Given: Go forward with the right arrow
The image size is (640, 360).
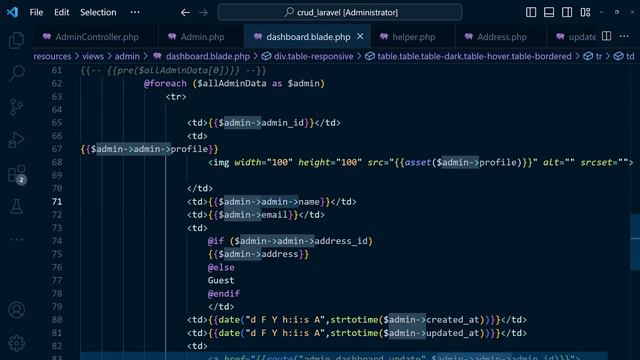Looking at the screenshot, I should coord(203,13).
